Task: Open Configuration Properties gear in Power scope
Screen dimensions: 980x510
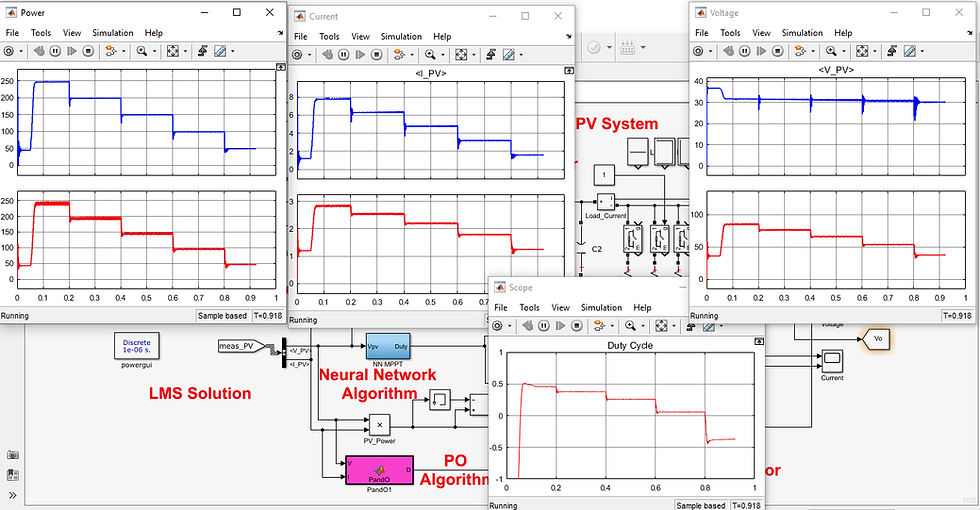Action: (x=9, y=51)
